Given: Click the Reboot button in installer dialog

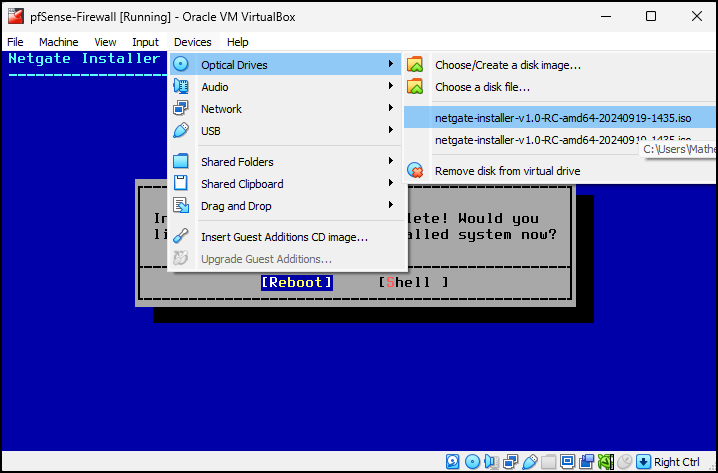Looking at the screenshot, I should tap(297, 283).
